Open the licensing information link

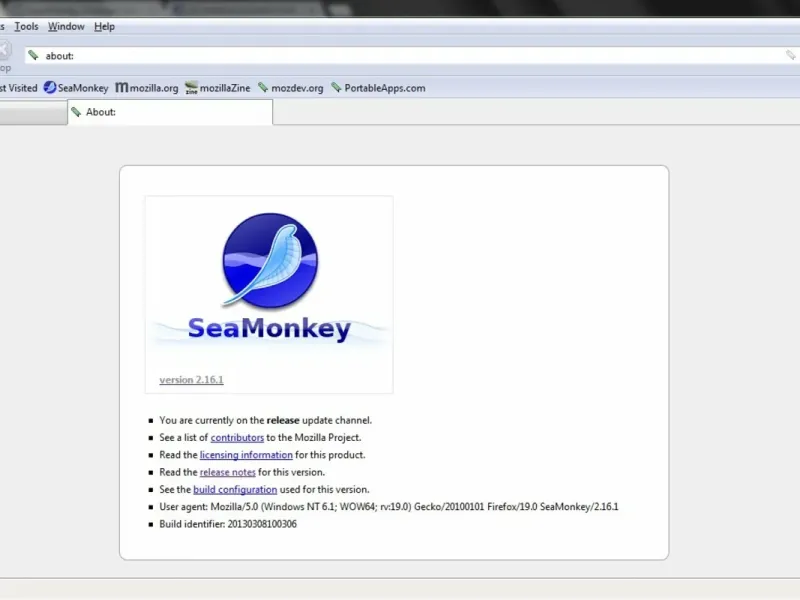point(246,455)
